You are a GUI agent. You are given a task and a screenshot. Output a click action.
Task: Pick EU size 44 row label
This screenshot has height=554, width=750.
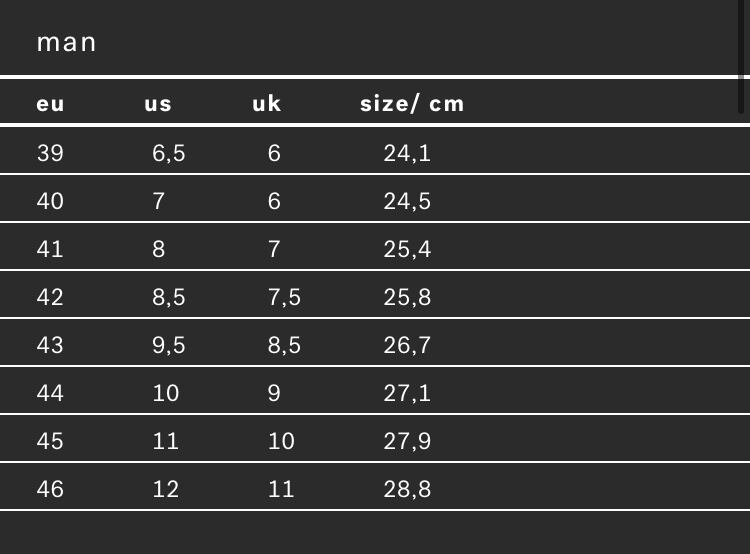pos(50,393)
